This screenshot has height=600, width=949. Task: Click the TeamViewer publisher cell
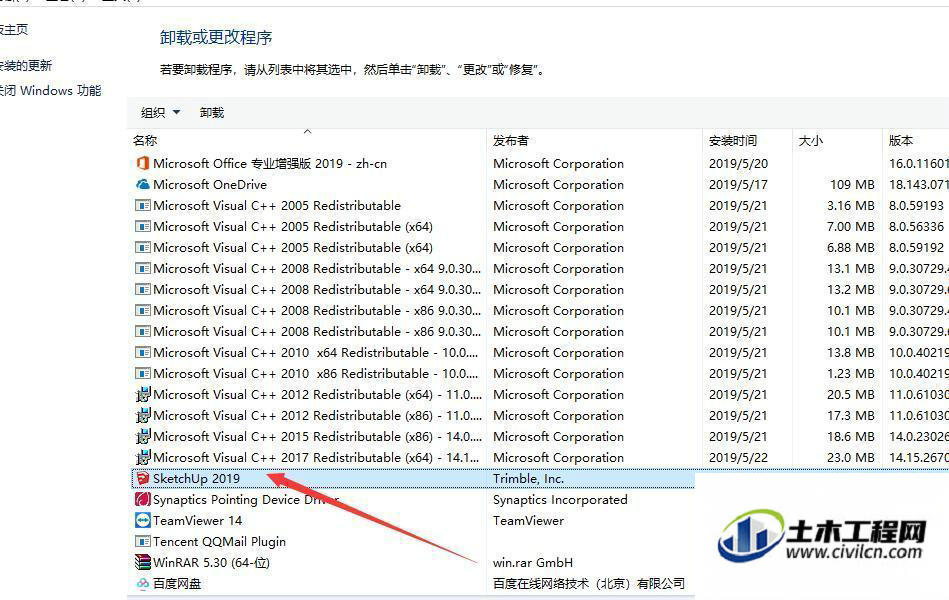tap(528, 520)
